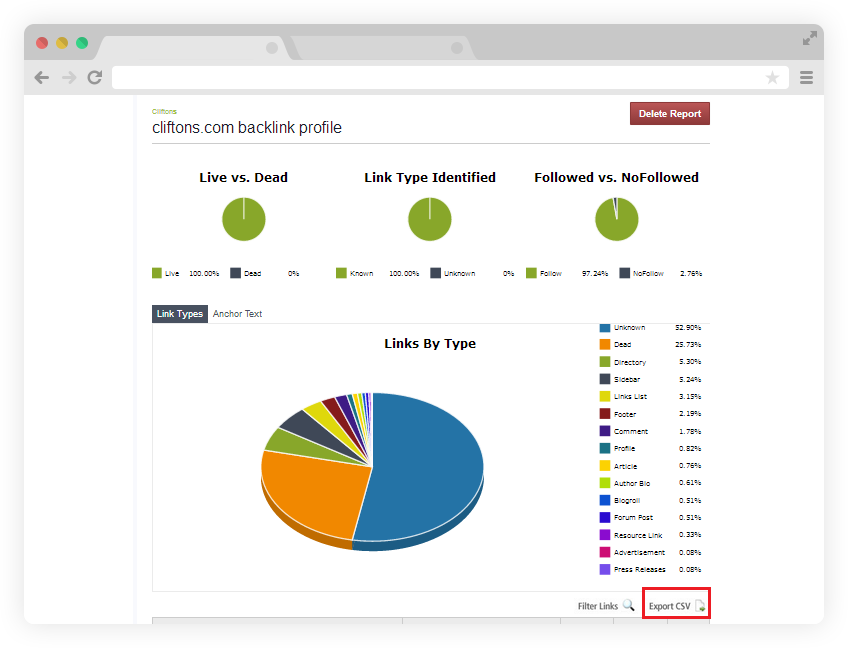Follow the Cliftons breadcrumb link
Screen dimensions: 848x648
point(164,111)
